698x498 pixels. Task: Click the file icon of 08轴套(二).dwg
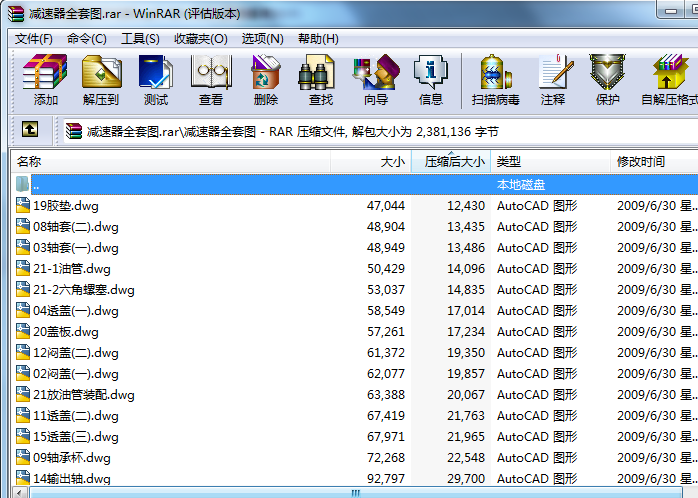[23, 226]
